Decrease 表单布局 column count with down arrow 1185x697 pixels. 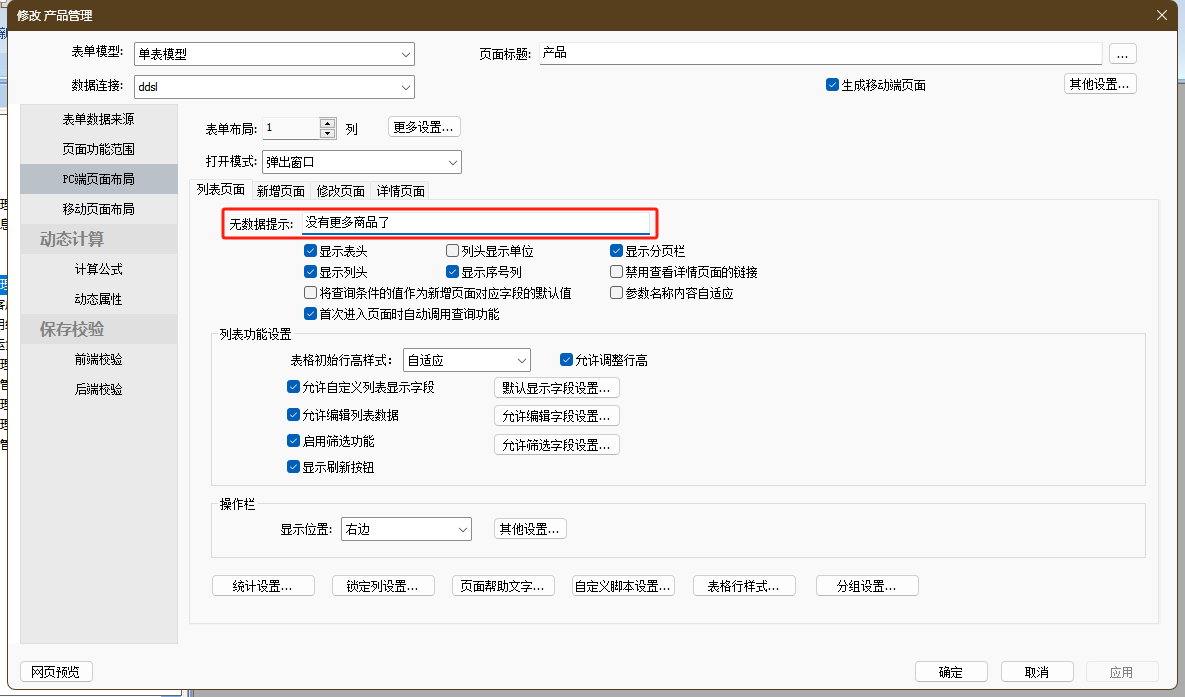[x=327, y=133]
